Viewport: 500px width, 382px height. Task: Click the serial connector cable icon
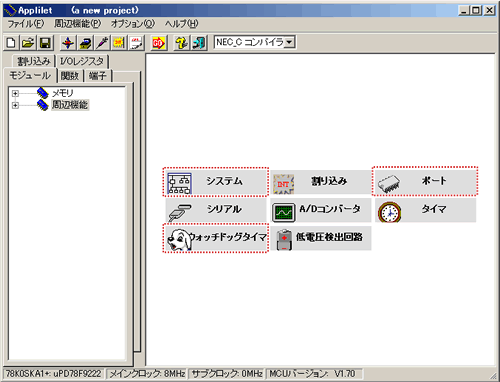(x=180, y=213)
